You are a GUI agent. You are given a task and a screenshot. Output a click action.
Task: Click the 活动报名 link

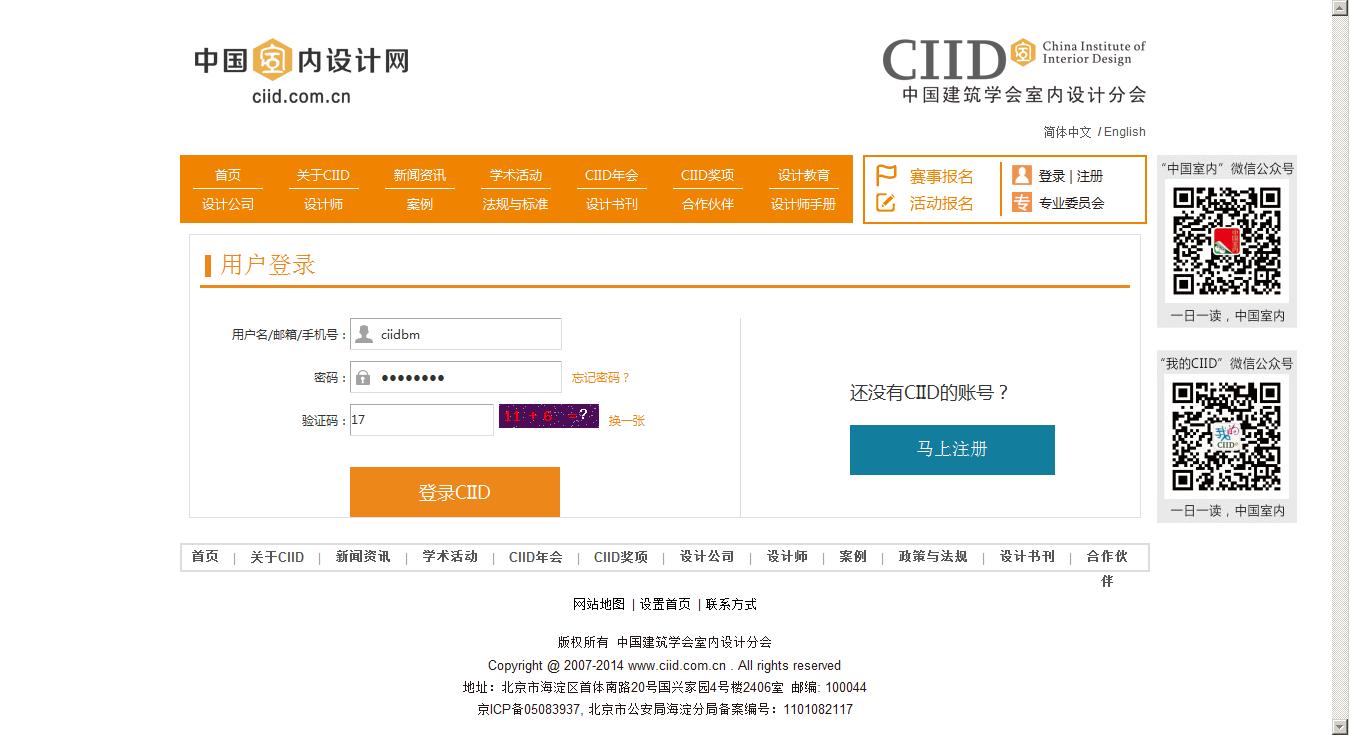click(941, 203)
